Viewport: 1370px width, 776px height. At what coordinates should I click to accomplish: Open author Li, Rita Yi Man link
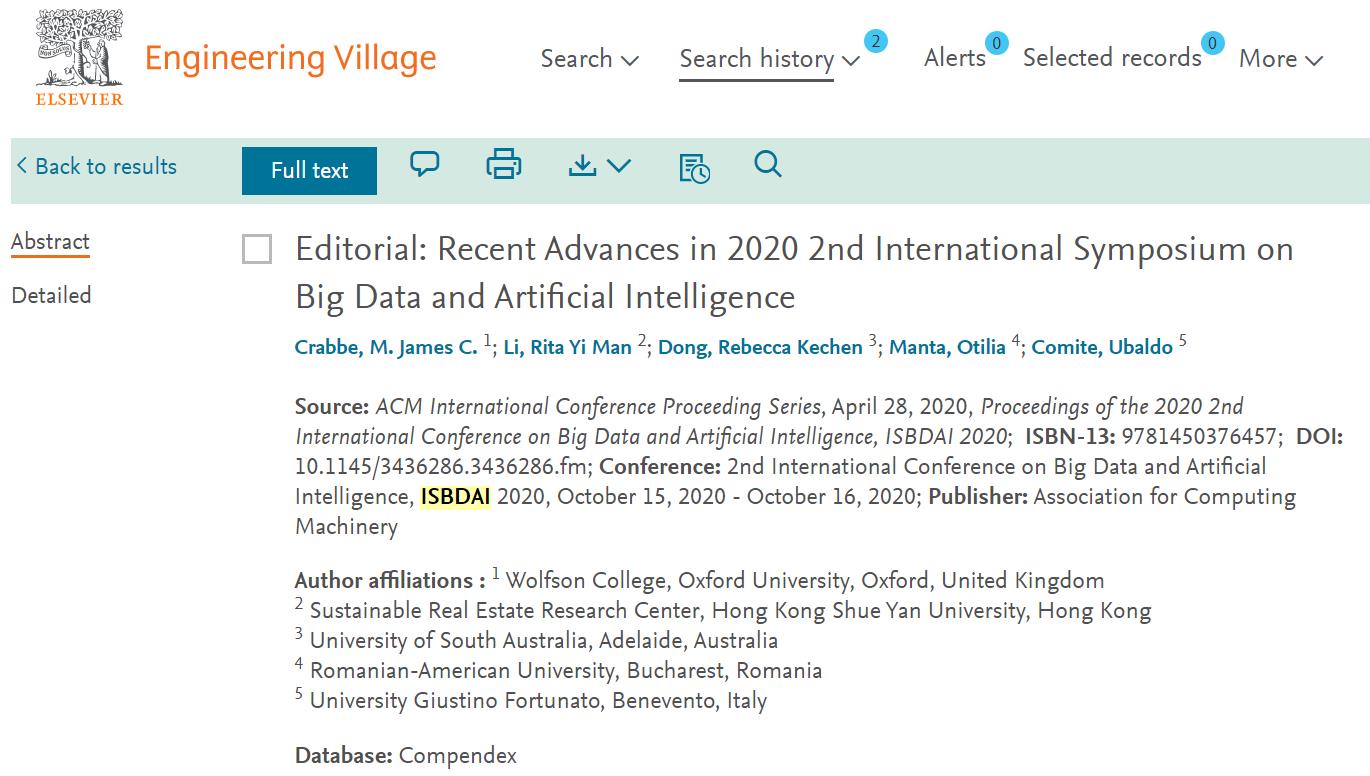[x=567, y=348]
